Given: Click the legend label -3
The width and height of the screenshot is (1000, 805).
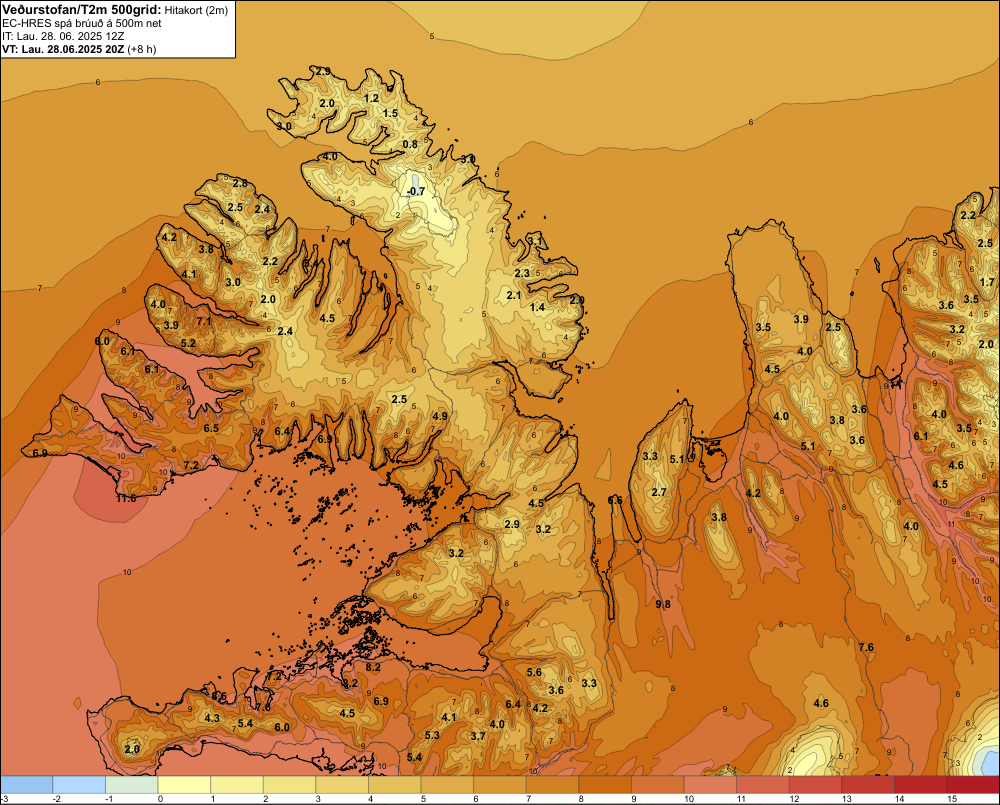Looking at the screenshot, I should tap(4, 799).
